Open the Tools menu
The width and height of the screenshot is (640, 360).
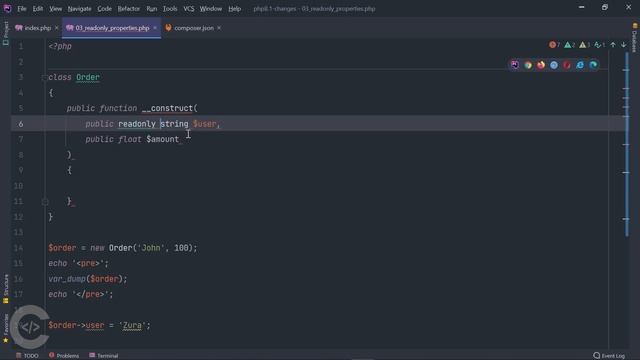point(170,9)
